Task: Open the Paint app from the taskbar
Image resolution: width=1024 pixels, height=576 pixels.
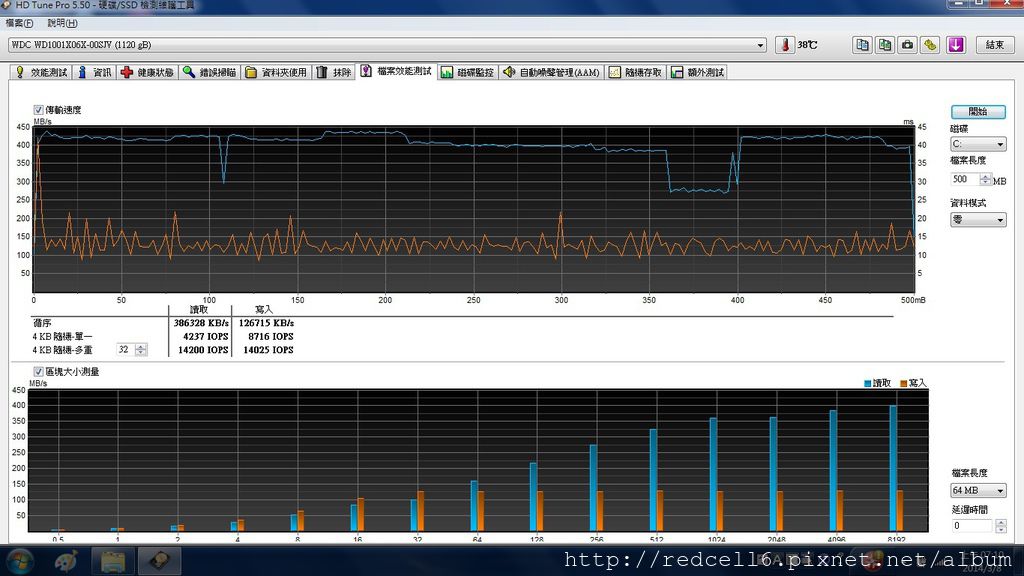Action: (65, 561)
